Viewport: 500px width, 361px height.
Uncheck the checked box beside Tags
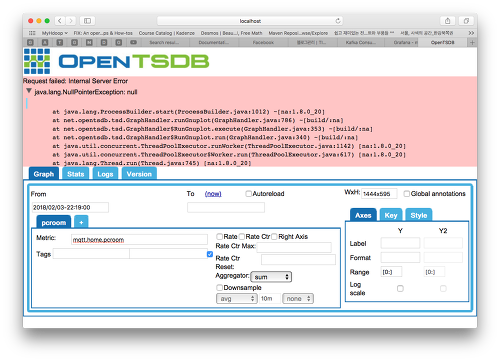[210, 254]
